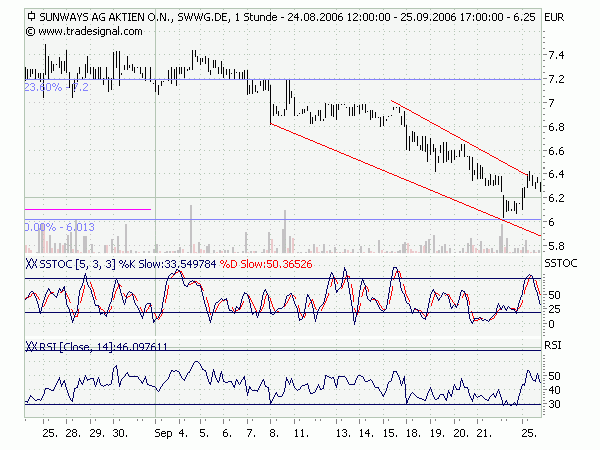Click the 19. date label
Image resolution: width=600 pixels, height=450 pixels.
click(437, 433)
